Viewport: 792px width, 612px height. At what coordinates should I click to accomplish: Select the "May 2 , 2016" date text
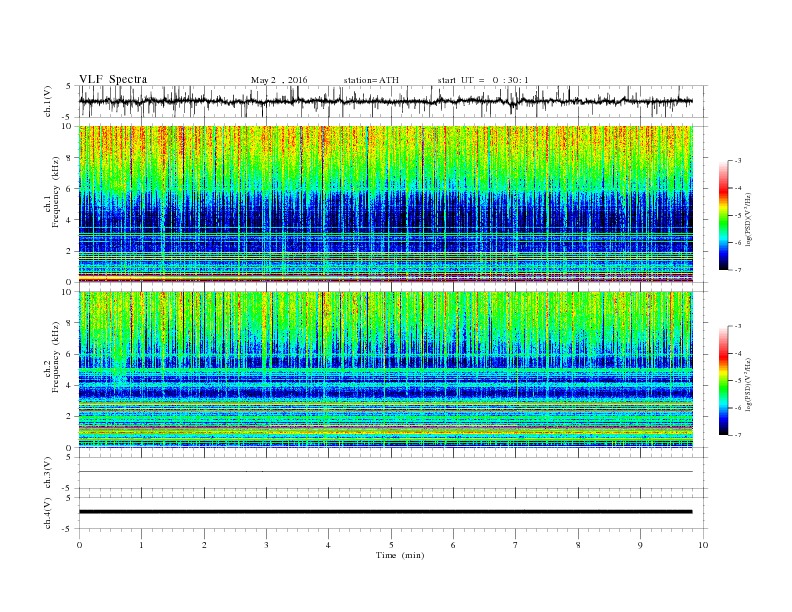pos(279,80)
